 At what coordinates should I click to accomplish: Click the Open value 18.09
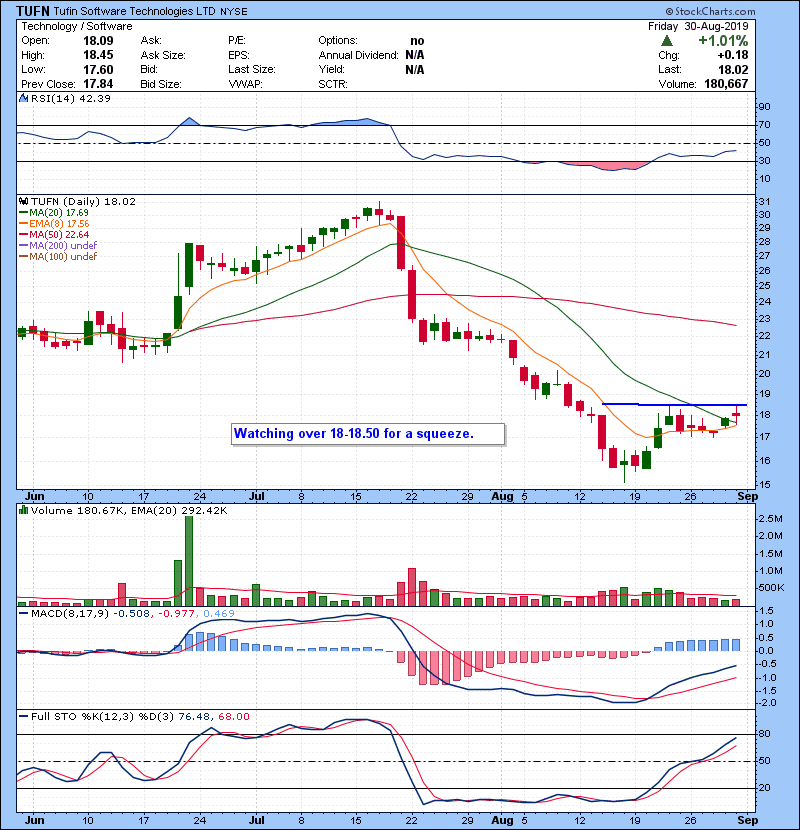click(x=98, y=41)
